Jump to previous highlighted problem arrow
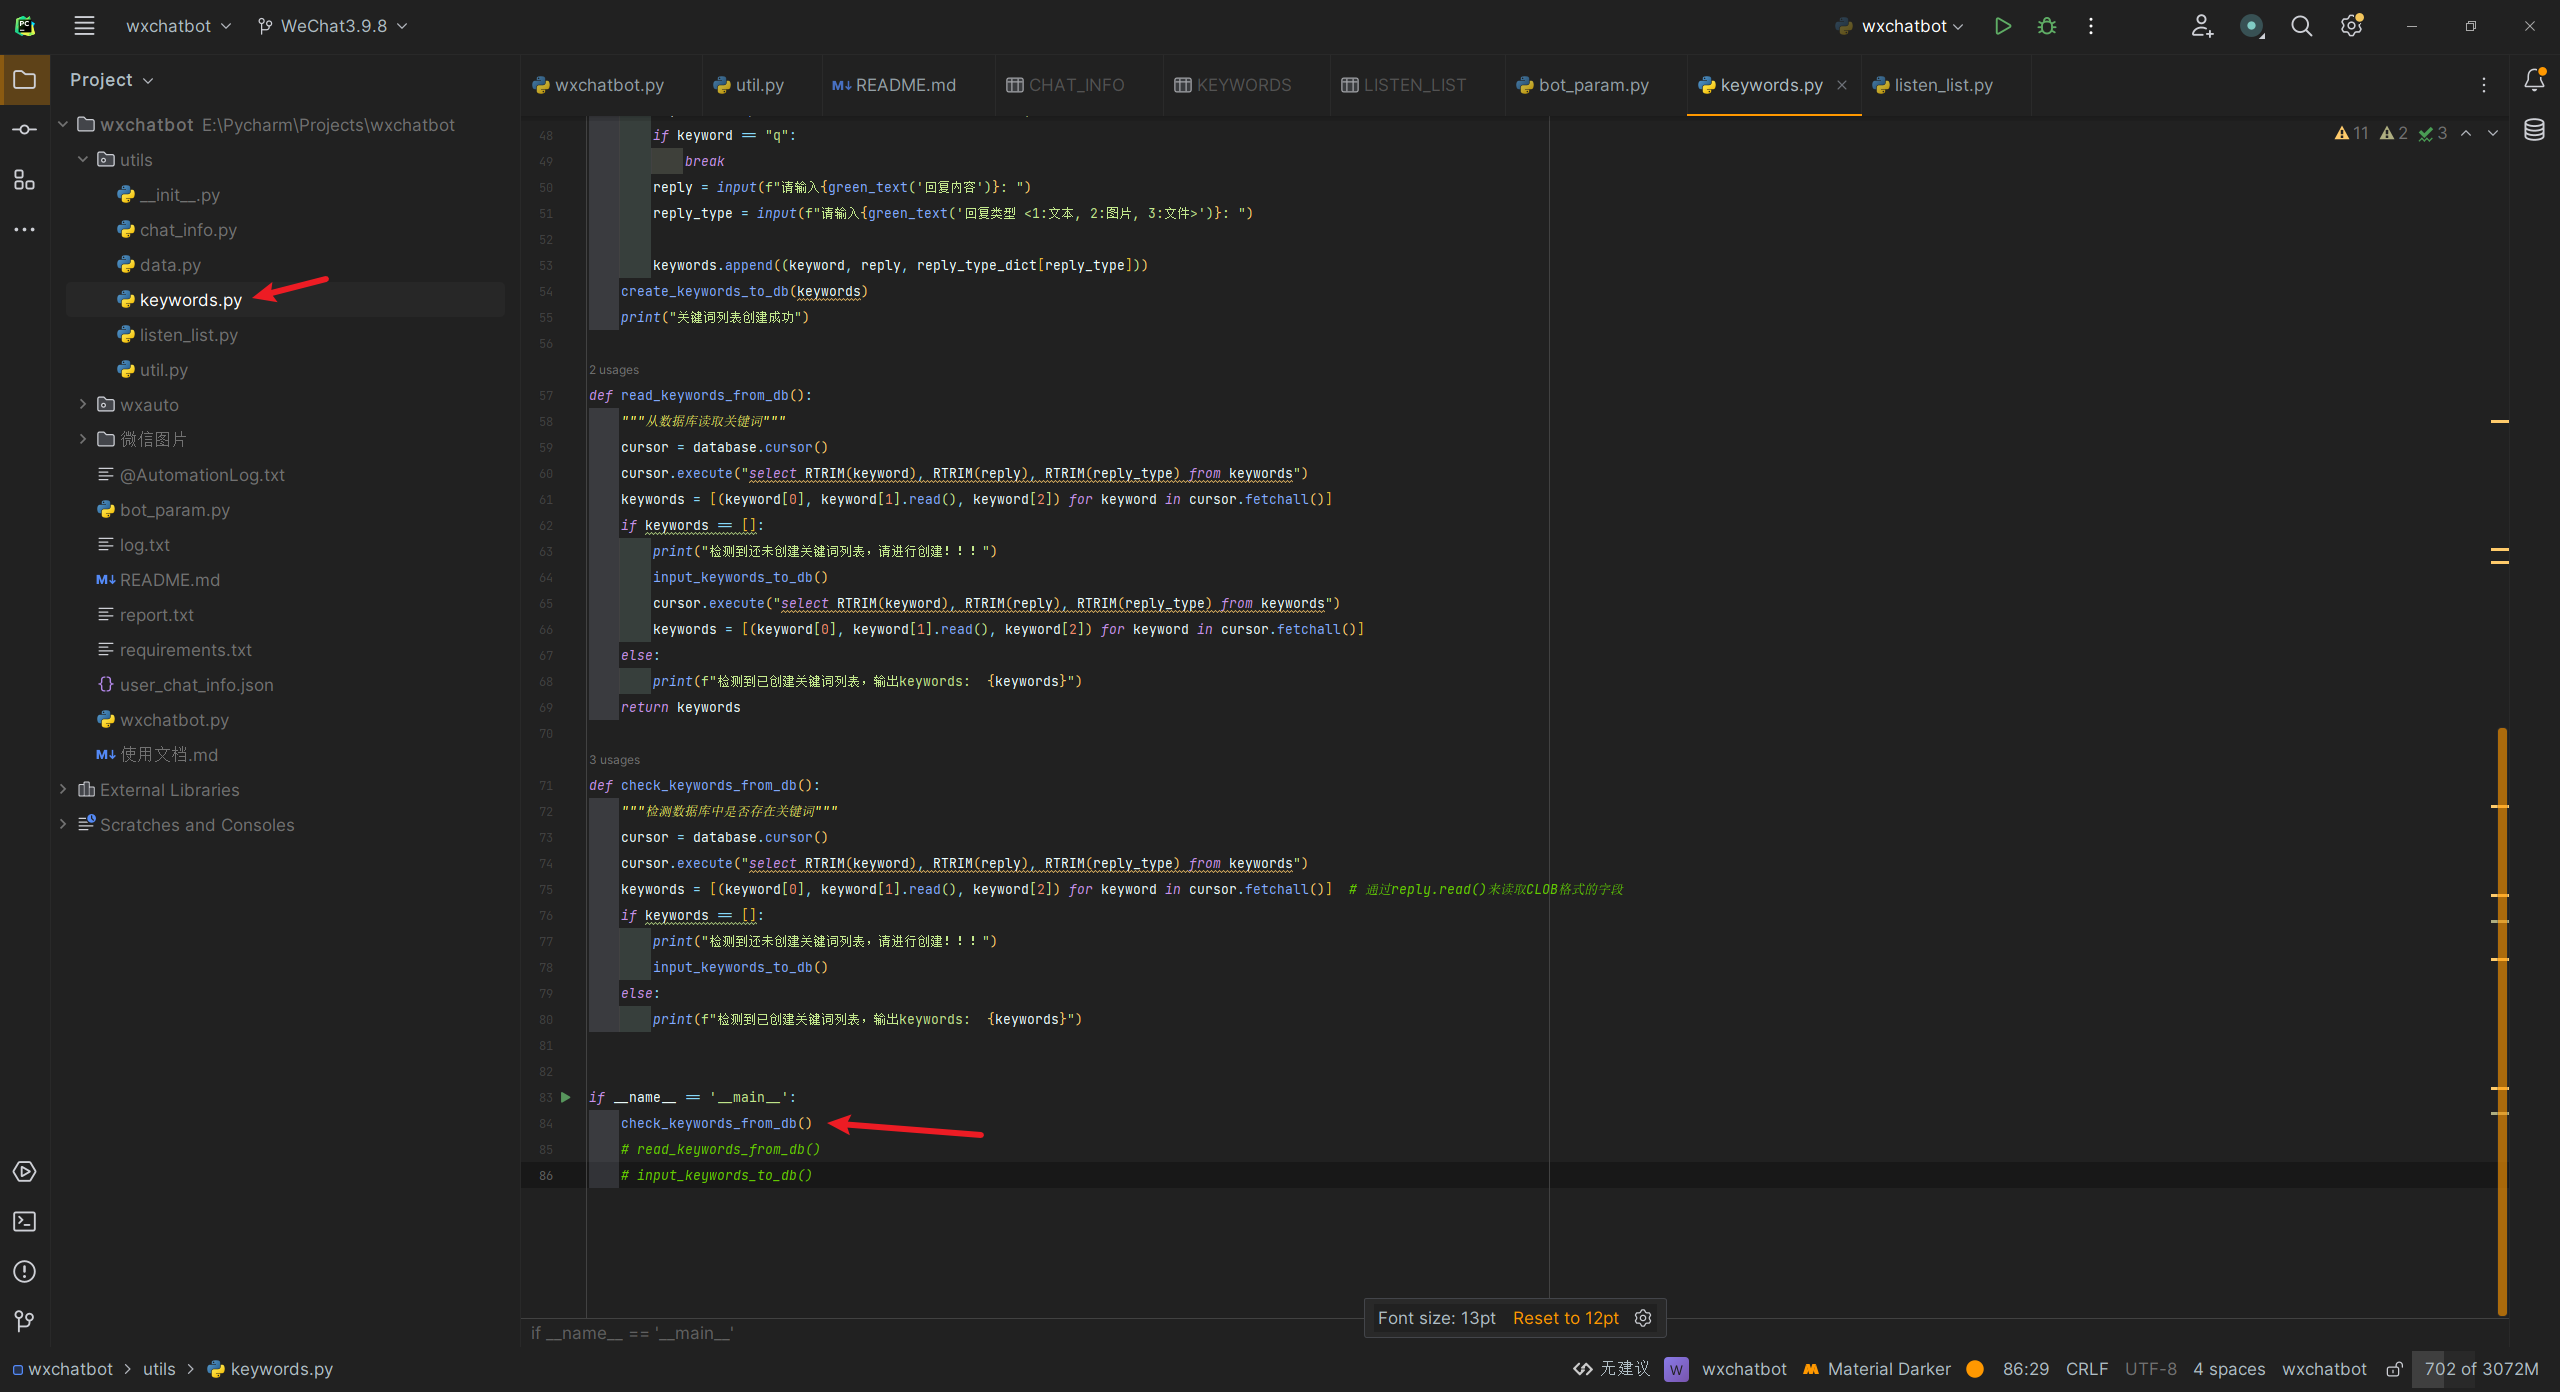 tap(2466, 133)
